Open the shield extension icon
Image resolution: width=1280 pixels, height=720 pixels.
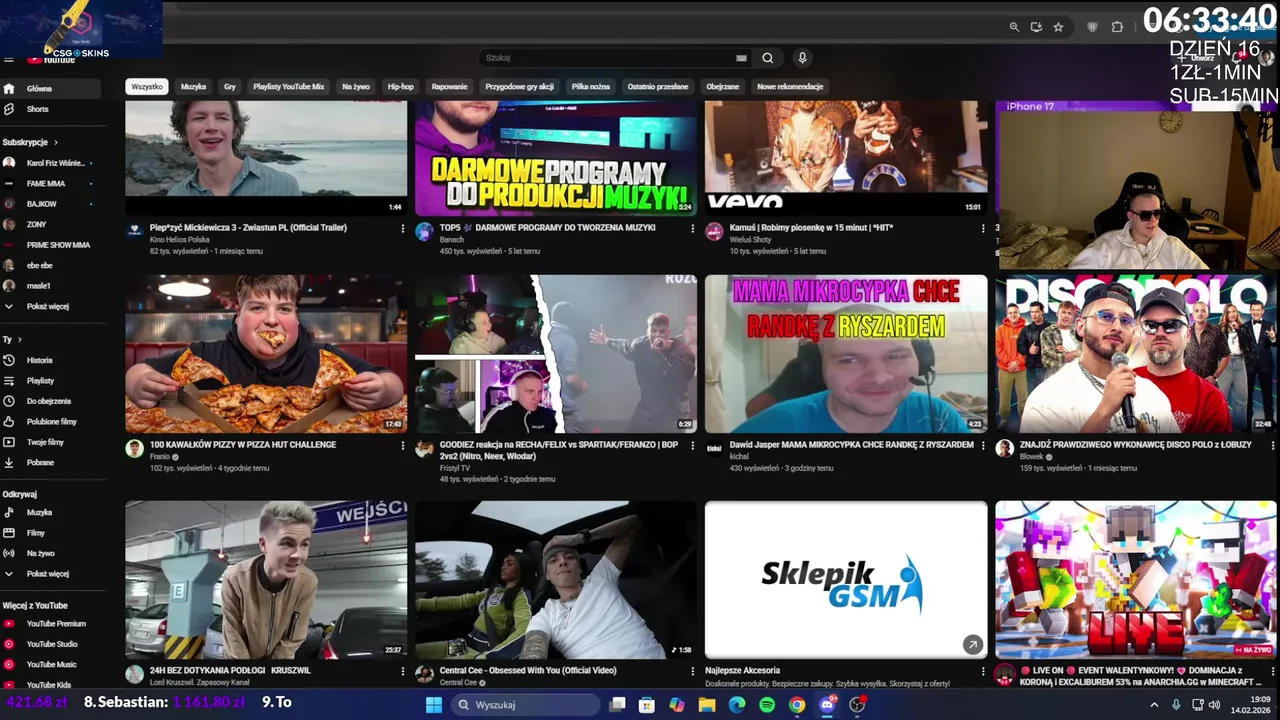[1092, 27]
